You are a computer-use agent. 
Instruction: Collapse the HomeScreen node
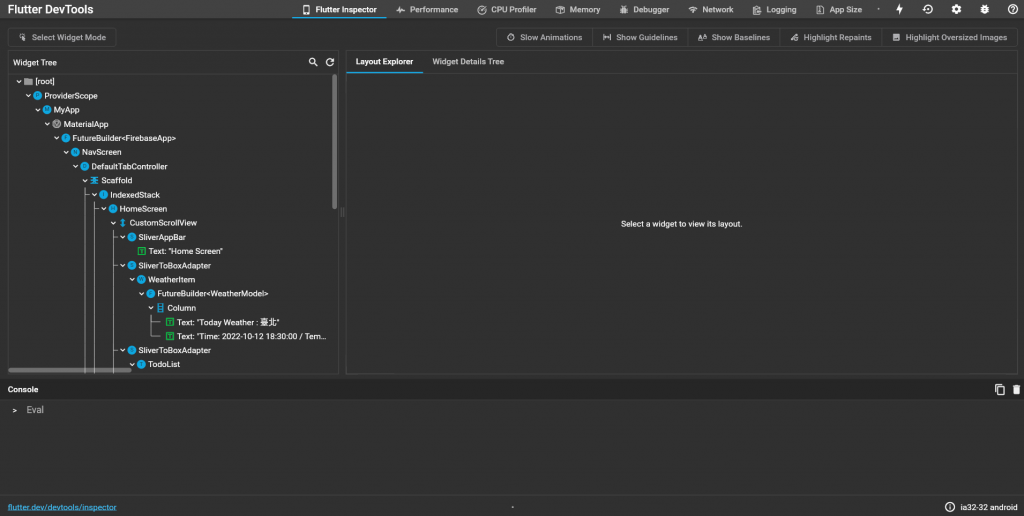click(104, 209)
